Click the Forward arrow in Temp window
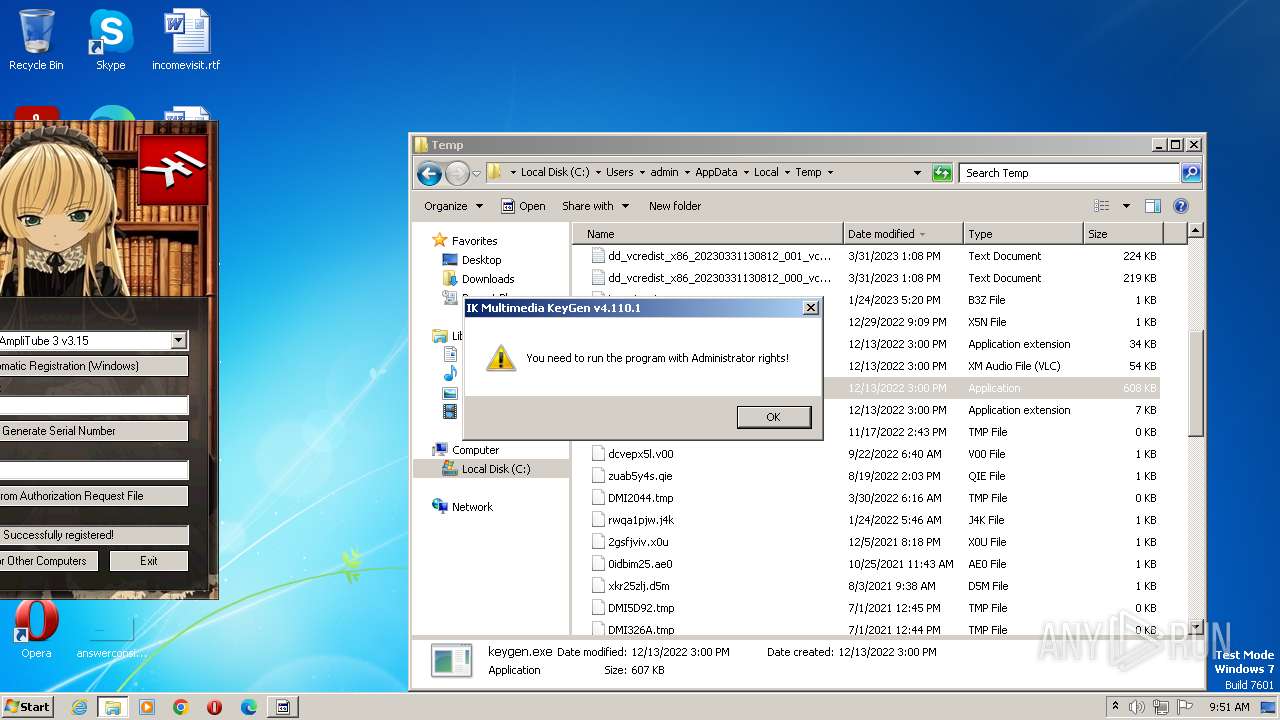This screenshot has height=720, width=1280. click(x=457, y=173)
